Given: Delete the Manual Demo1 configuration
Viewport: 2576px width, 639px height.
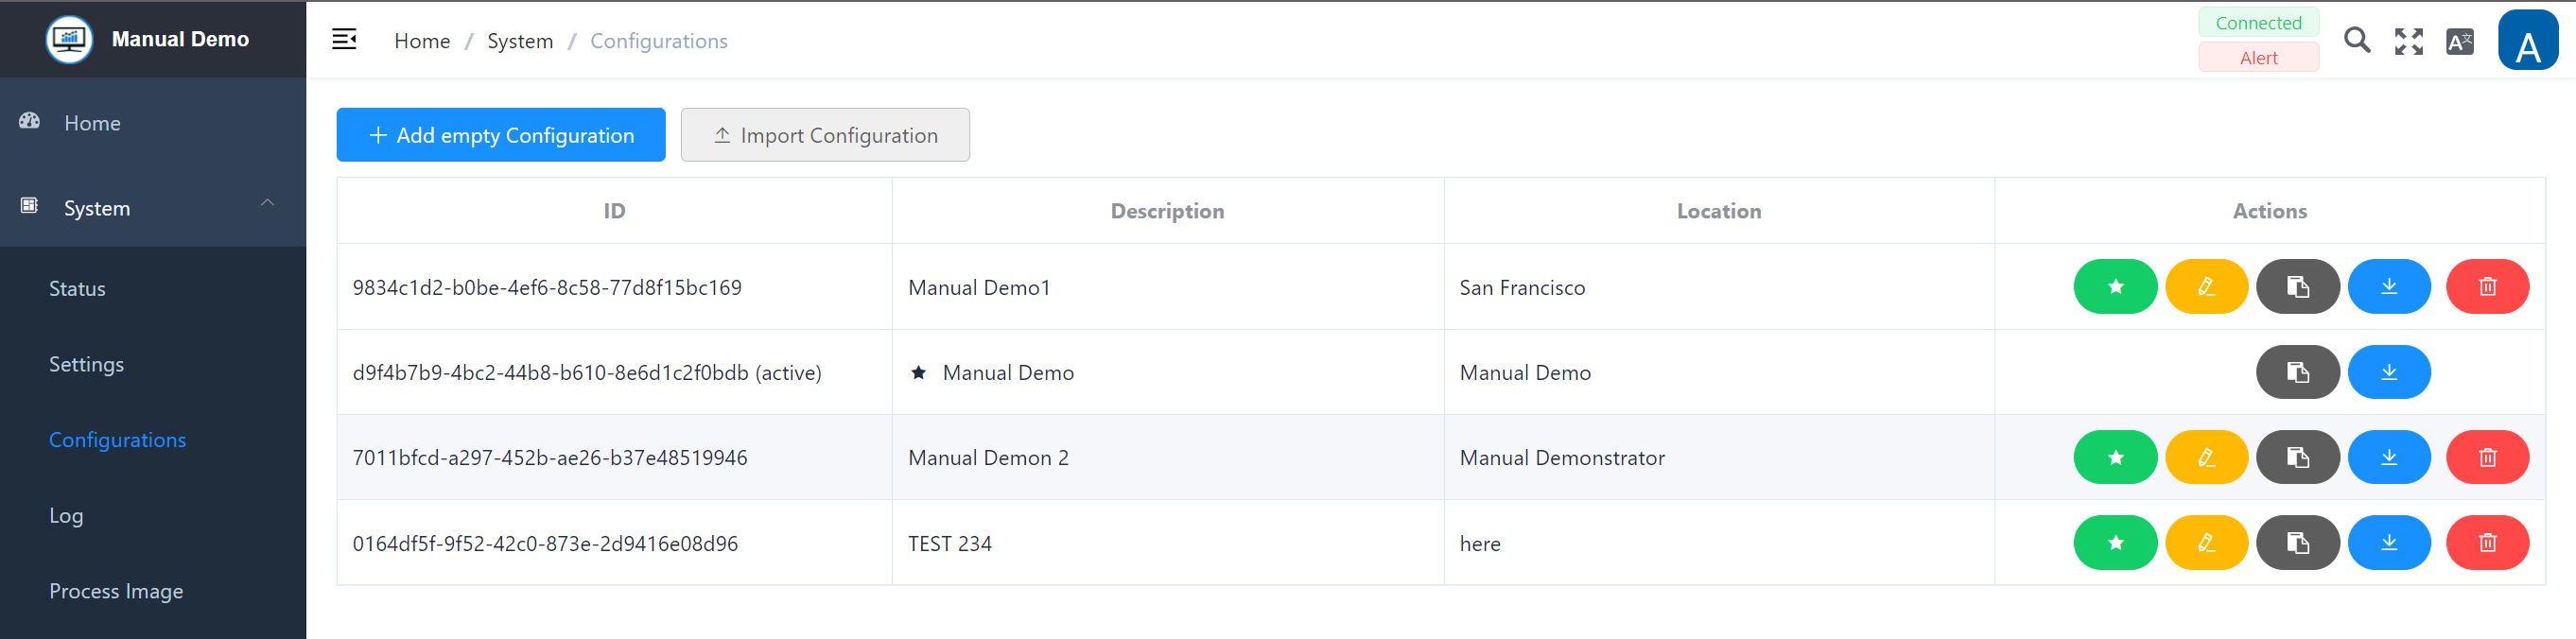Looking at the screenshot, I should coord(2486,287).
